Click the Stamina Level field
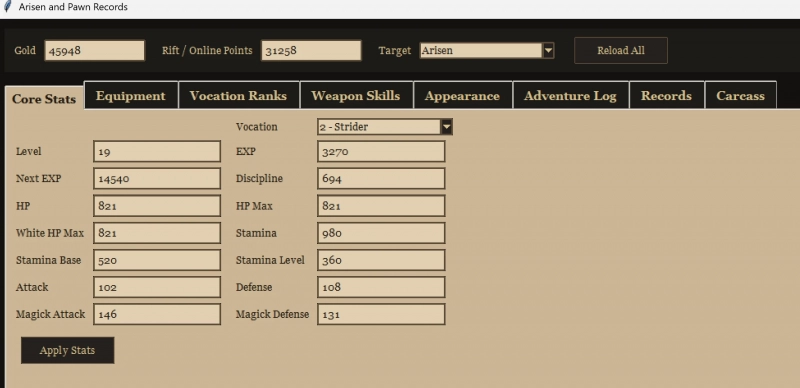Screen dimensions: 800x388 [381, 260]
